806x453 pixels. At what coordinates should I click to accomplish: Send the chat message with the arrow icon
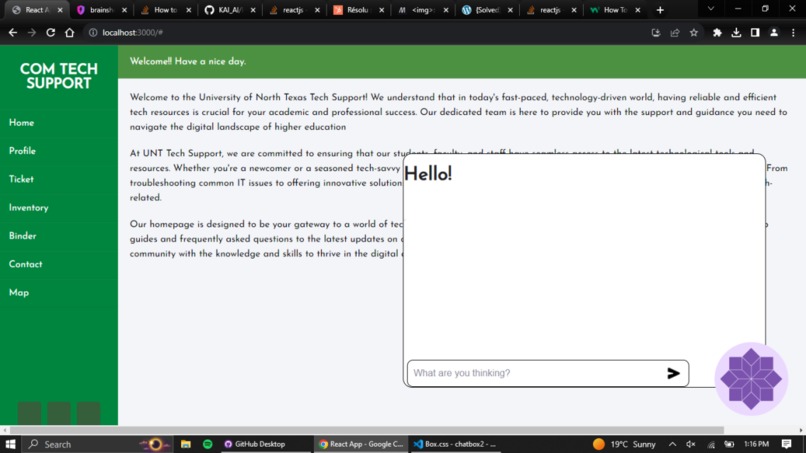(673, 373)
